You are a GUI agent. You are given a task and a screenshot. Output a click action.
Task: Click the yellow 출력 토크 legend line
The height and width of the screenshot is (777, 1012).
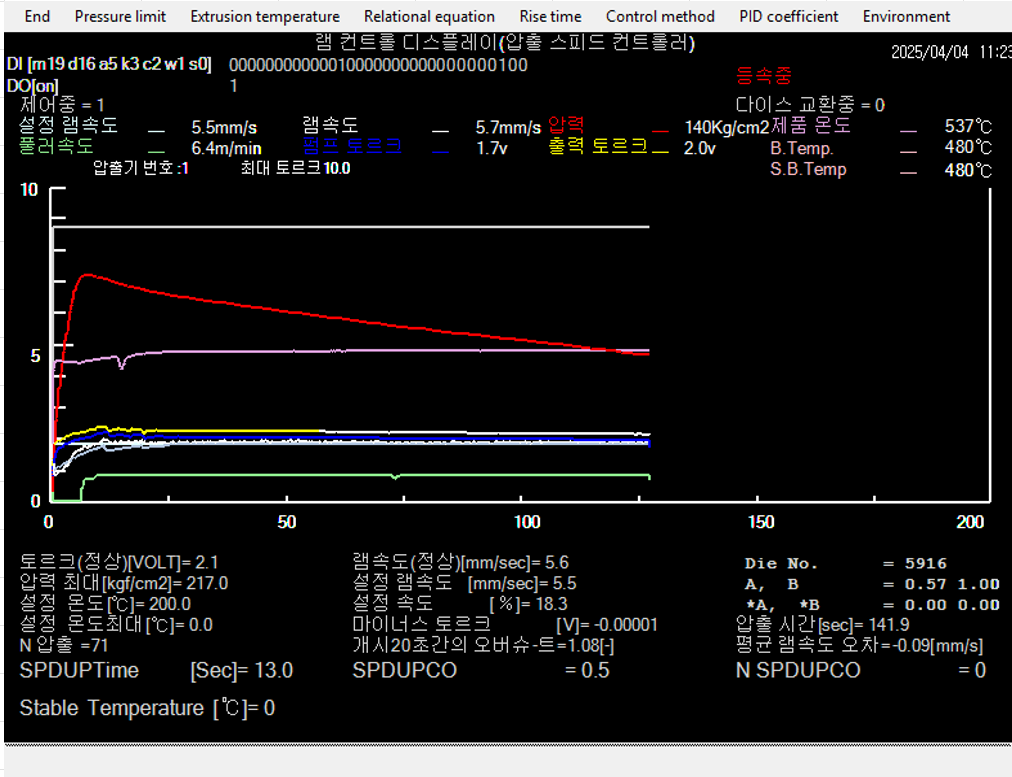(660, 150)
